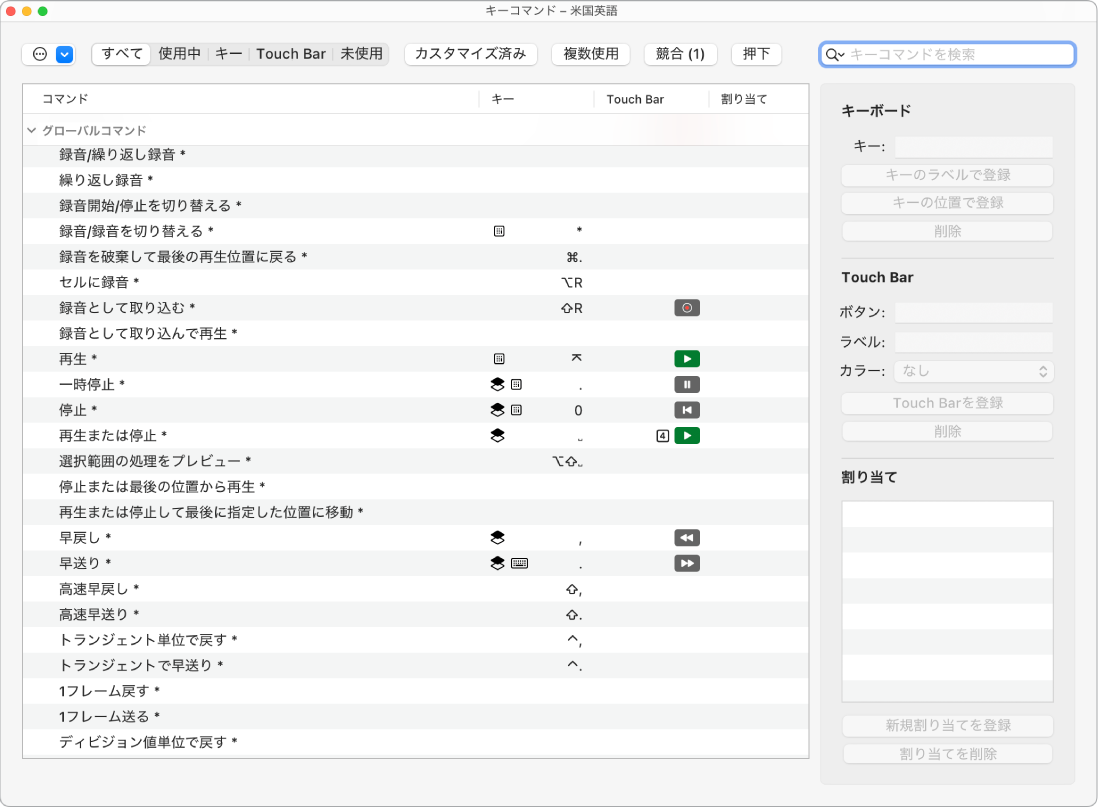Screen dimensions: 1099x809
Task: Select the 未使用 filter tab
Action: coord(361,54)
